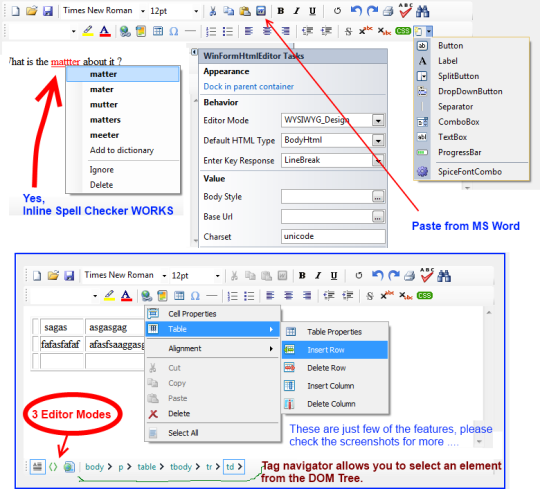
Task: Open Find binoculars icon in top toolbar
Action: [423, 11]
